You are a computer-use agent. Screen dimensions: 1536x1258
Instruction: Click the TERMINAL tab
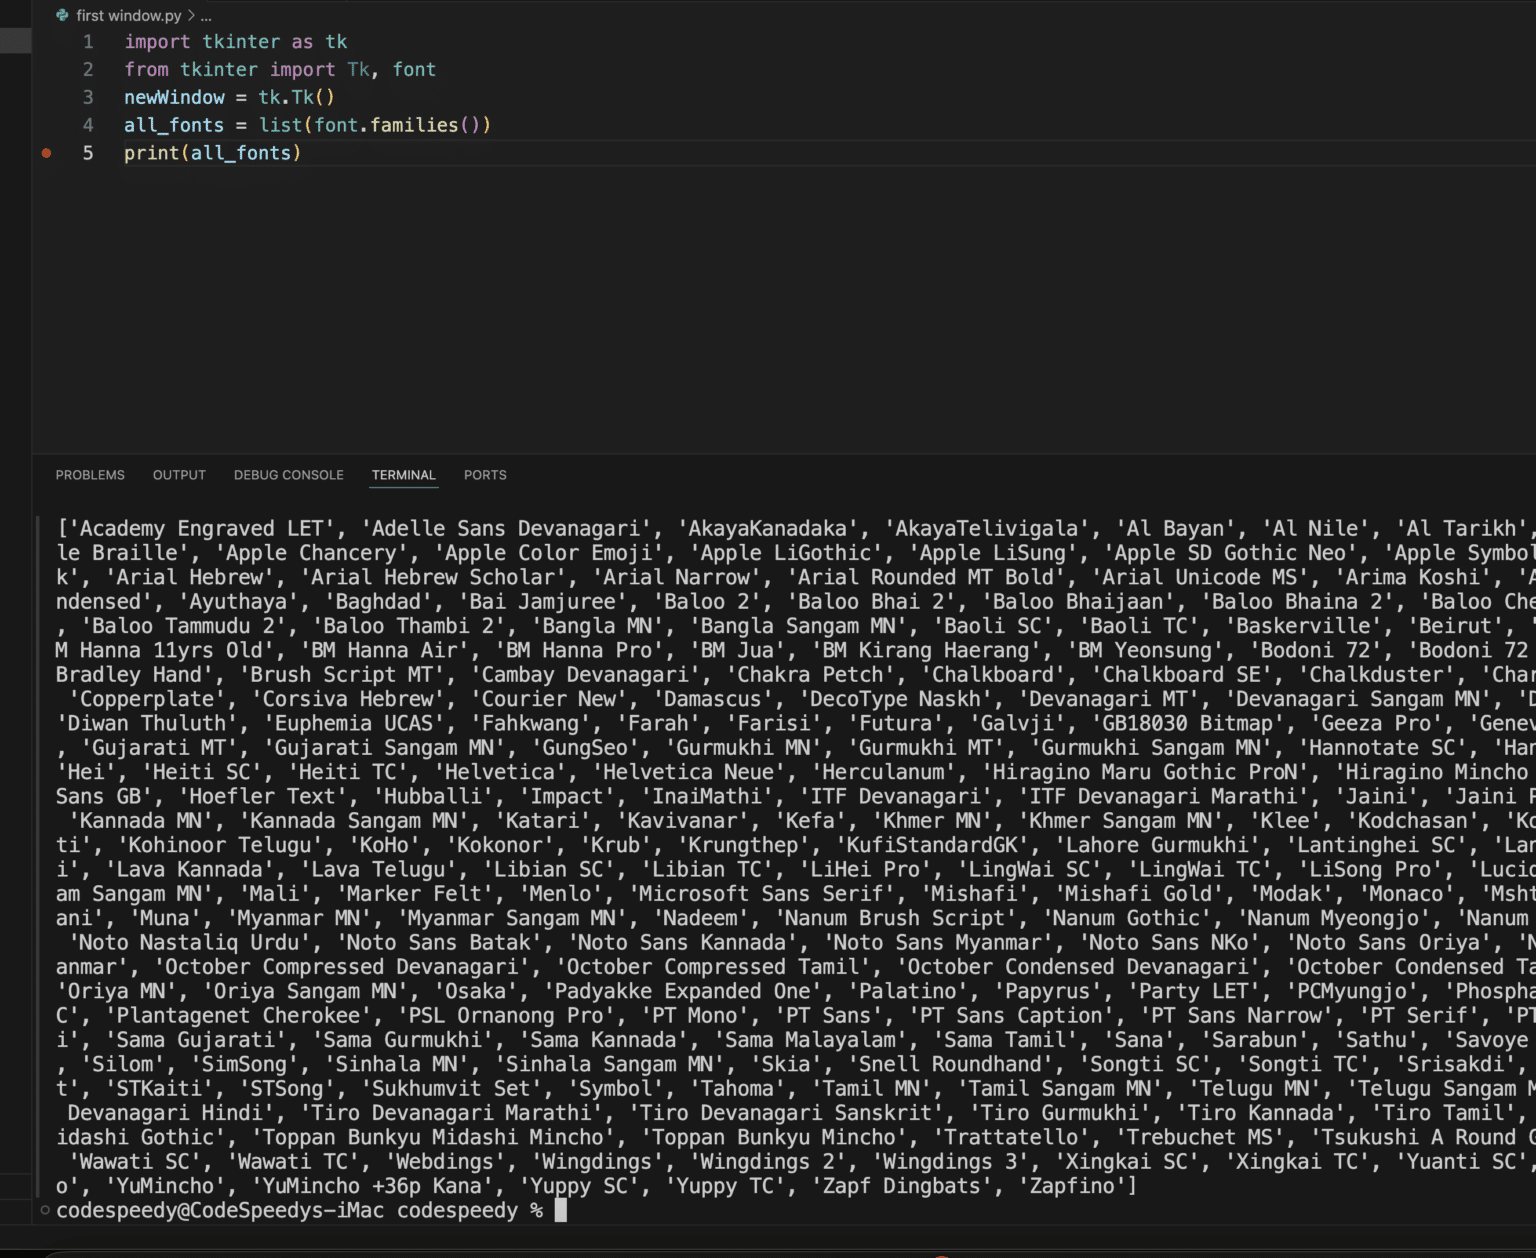click(403, 475)
